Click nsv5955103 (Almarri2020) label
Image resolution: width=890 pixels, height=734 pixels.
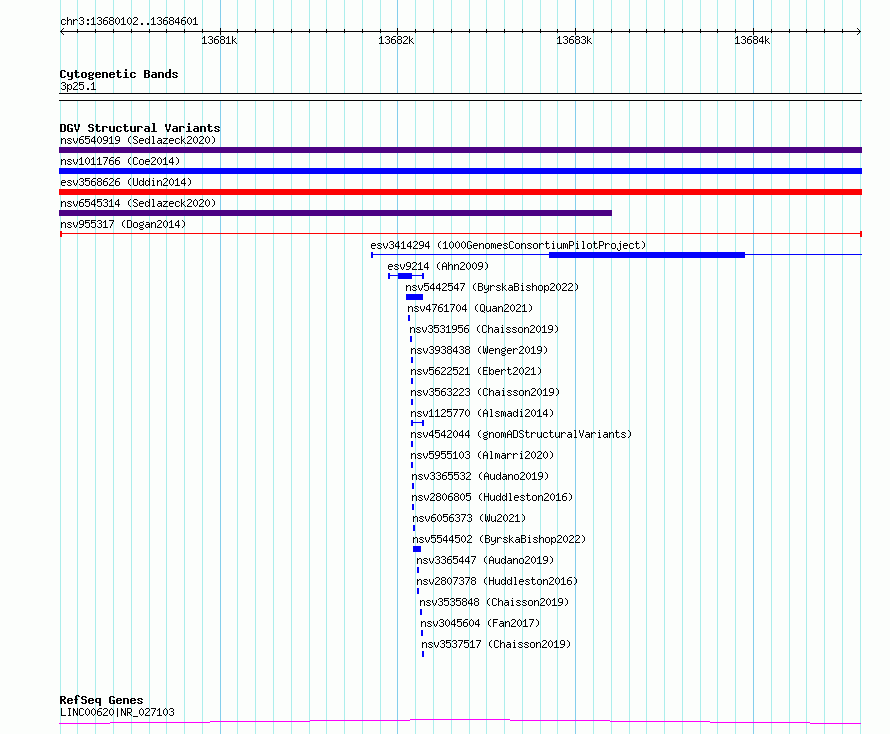[482, 455]
